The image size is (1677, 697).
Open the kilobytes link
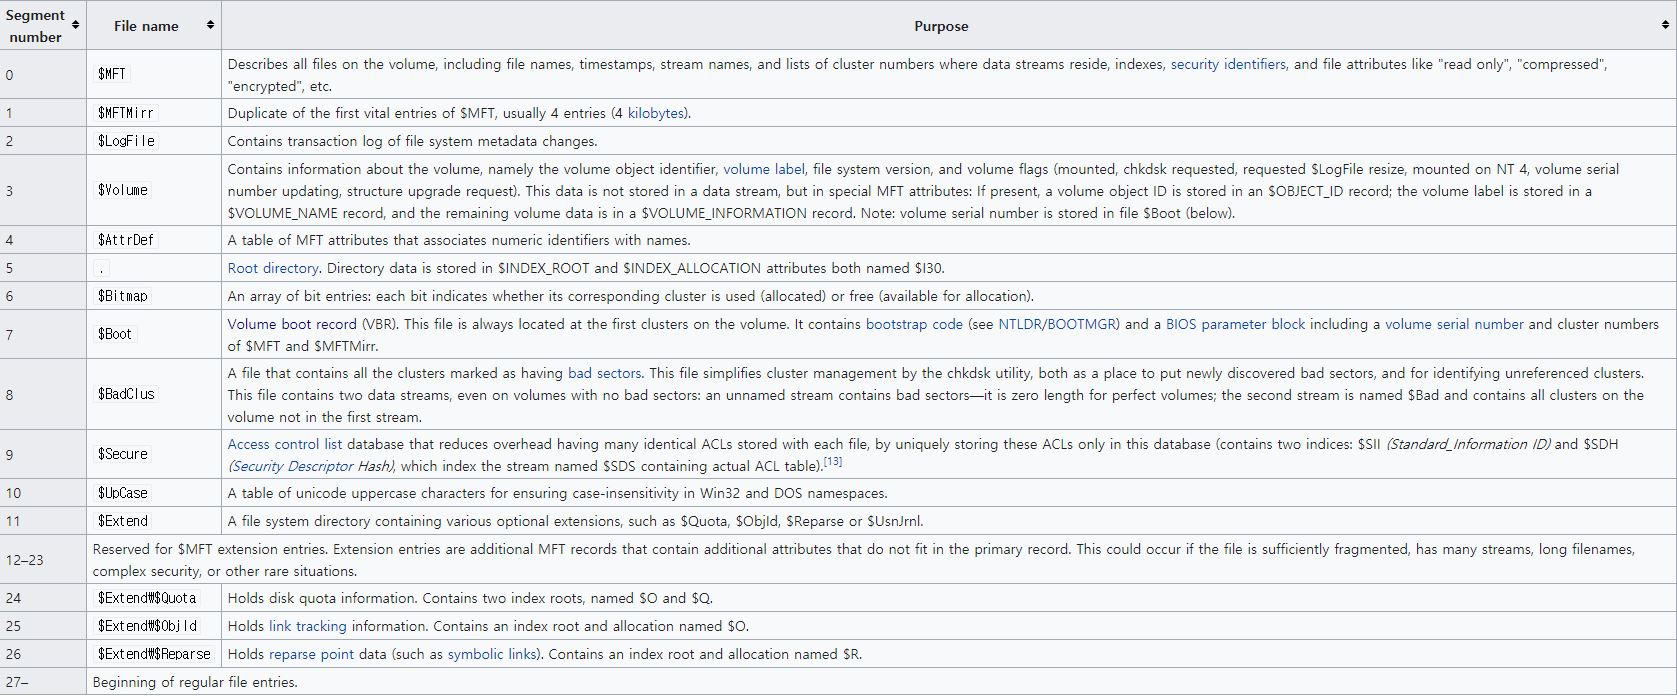tap(656, 113)
